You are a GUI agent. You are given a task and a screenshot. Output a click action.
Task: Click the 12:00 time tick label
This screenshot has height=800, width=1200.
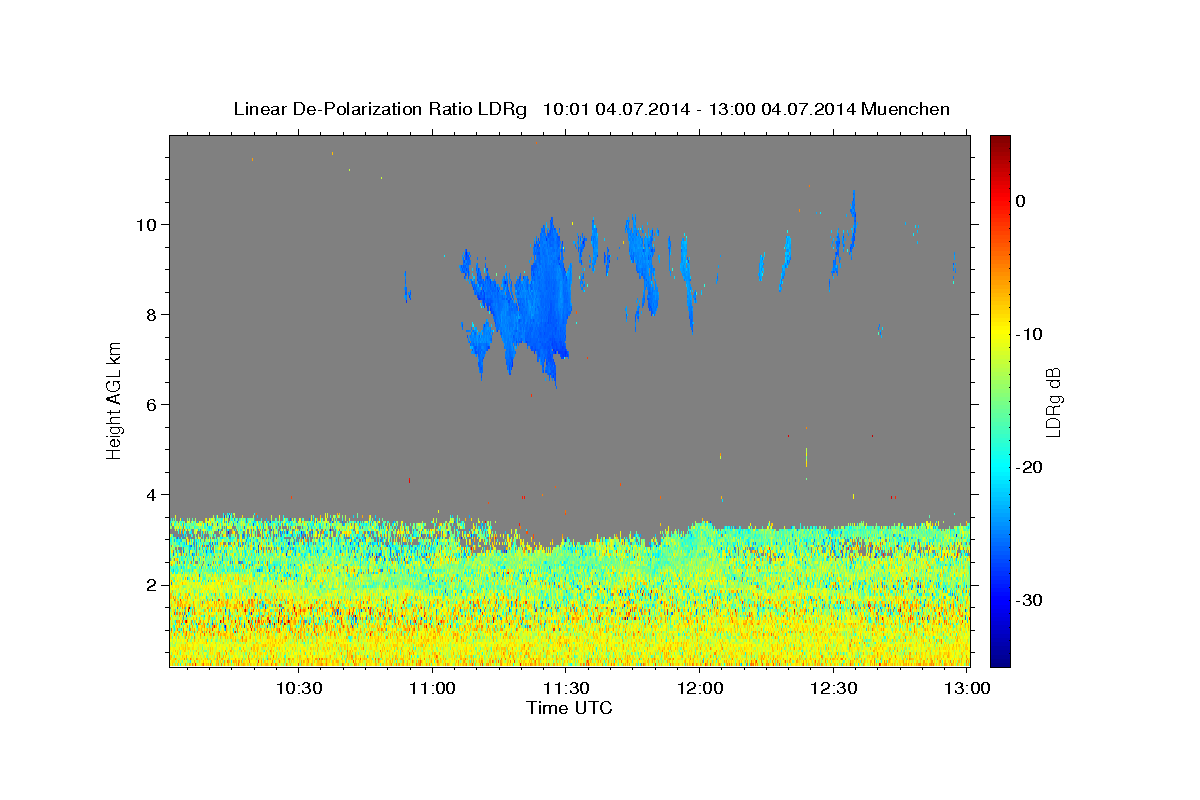(700, 688)
